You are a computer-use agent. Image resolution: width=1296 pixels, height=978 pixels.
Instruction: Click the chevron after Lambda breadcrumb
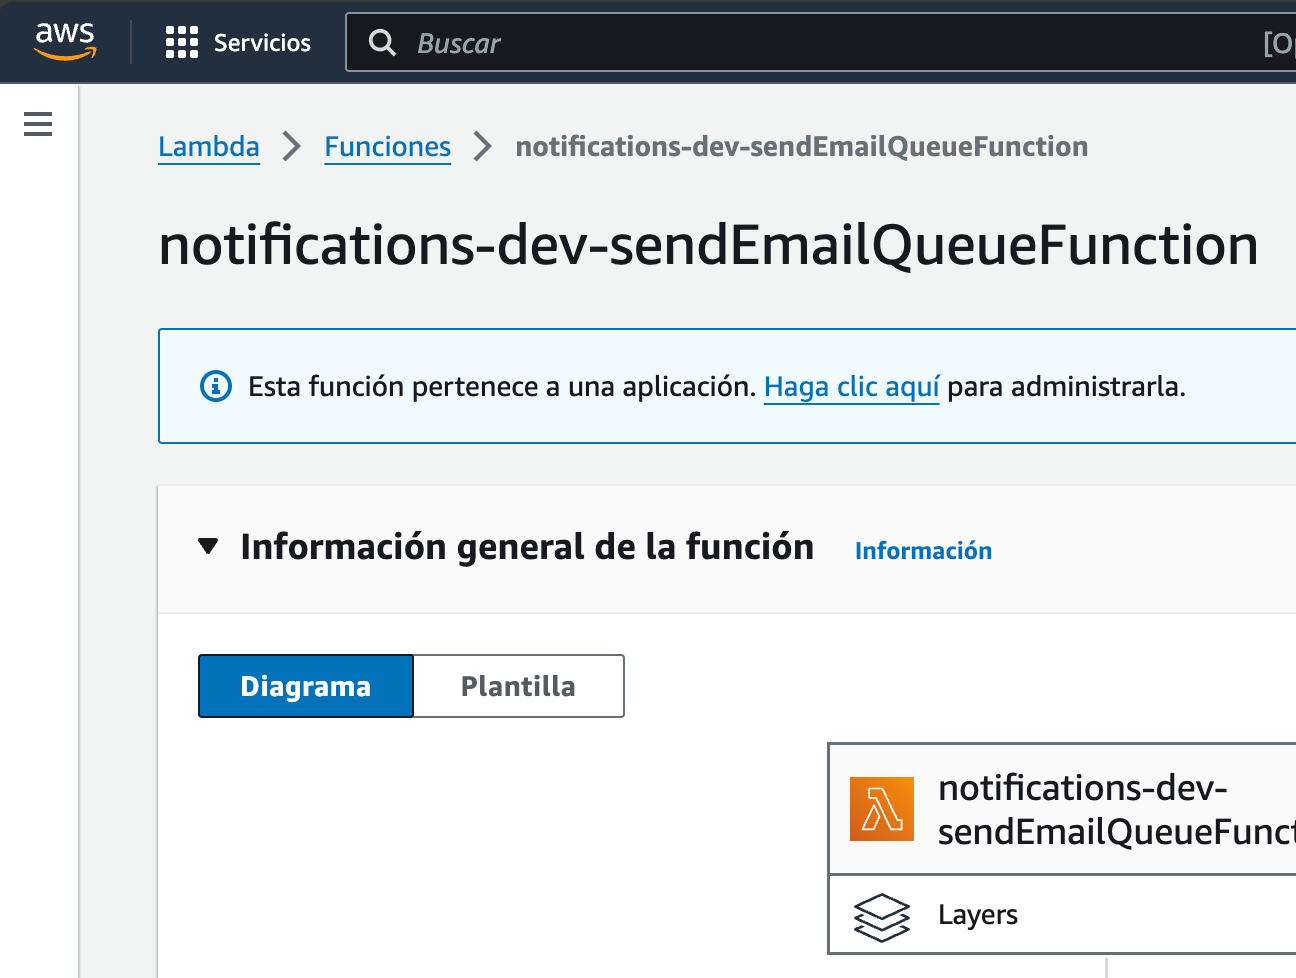point(292,146)
